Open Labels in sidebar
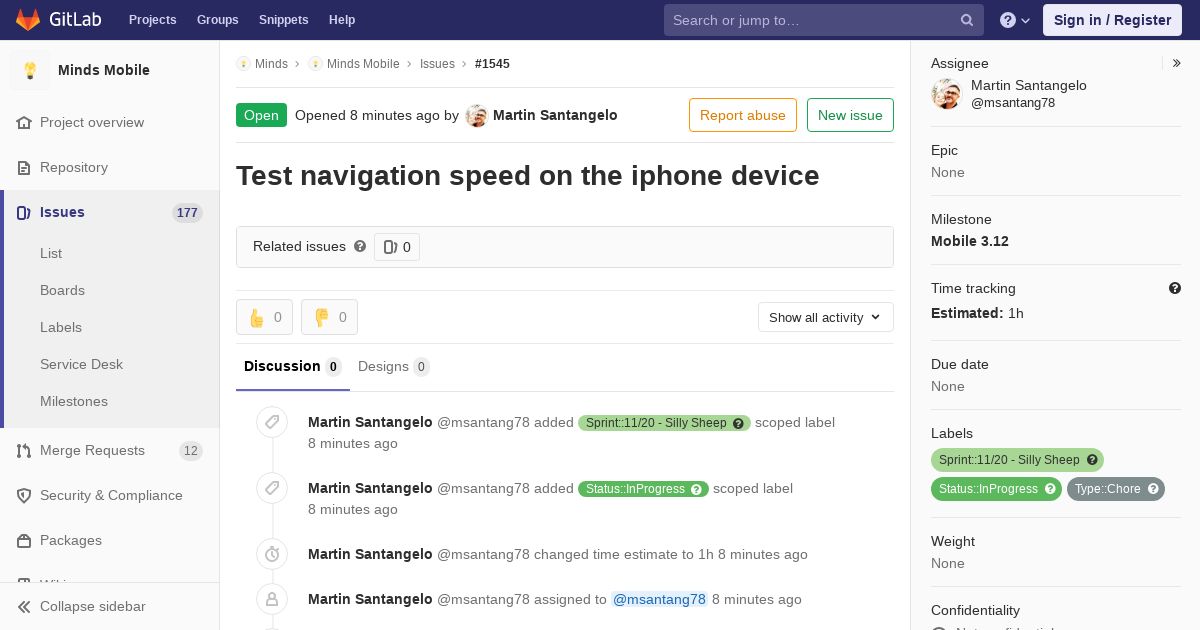 tap(61, 327)
